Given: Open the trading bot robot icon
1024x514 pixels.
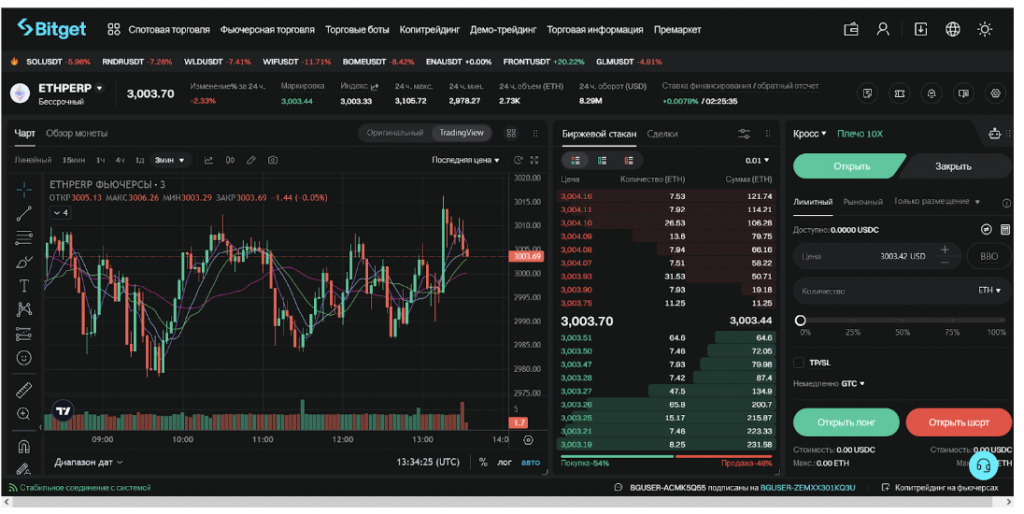Looking at the screenshot, I should click(x=994, y=133).
